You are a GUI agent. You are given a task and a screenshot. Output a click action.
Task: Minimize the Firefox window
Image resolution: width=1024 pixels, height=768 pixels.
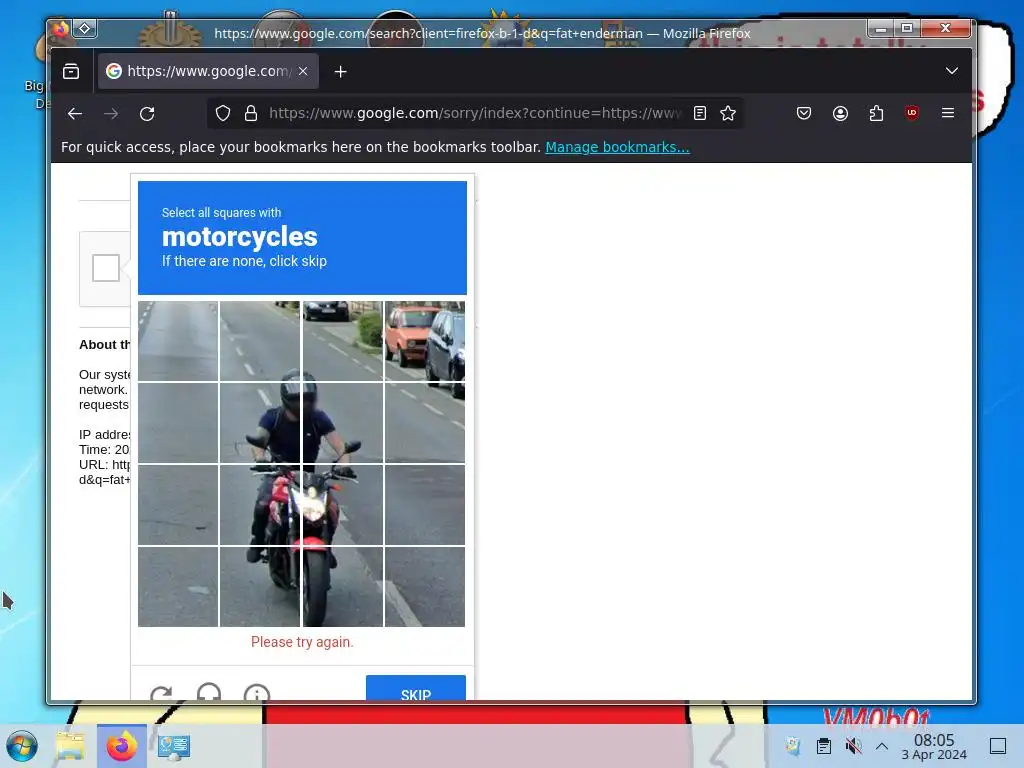(880, 28)
